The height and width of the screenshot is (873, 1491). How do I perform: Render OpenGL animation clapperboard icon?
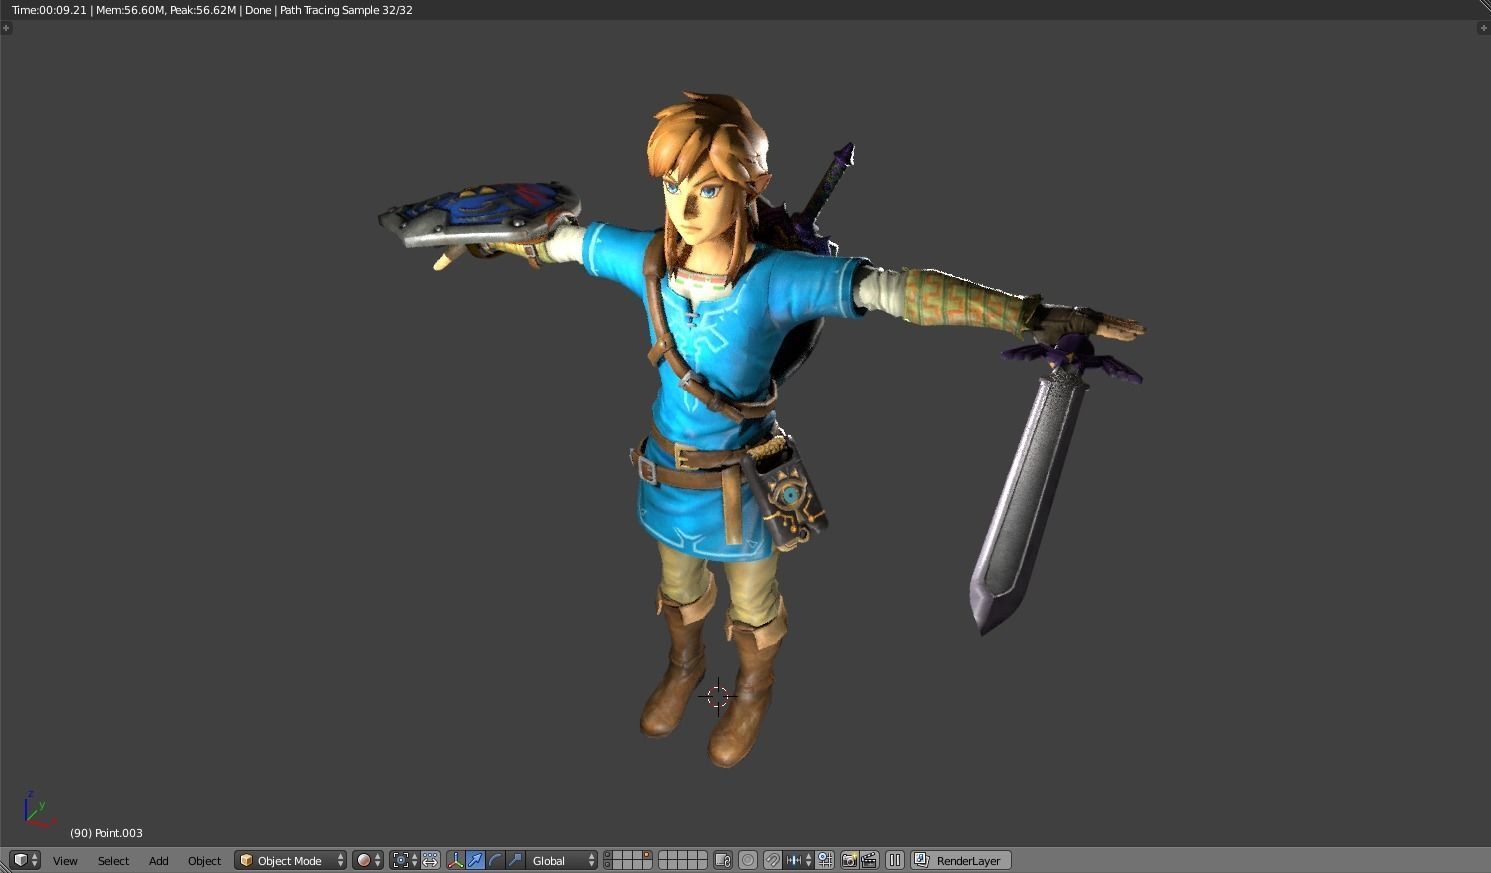(869, 860)
